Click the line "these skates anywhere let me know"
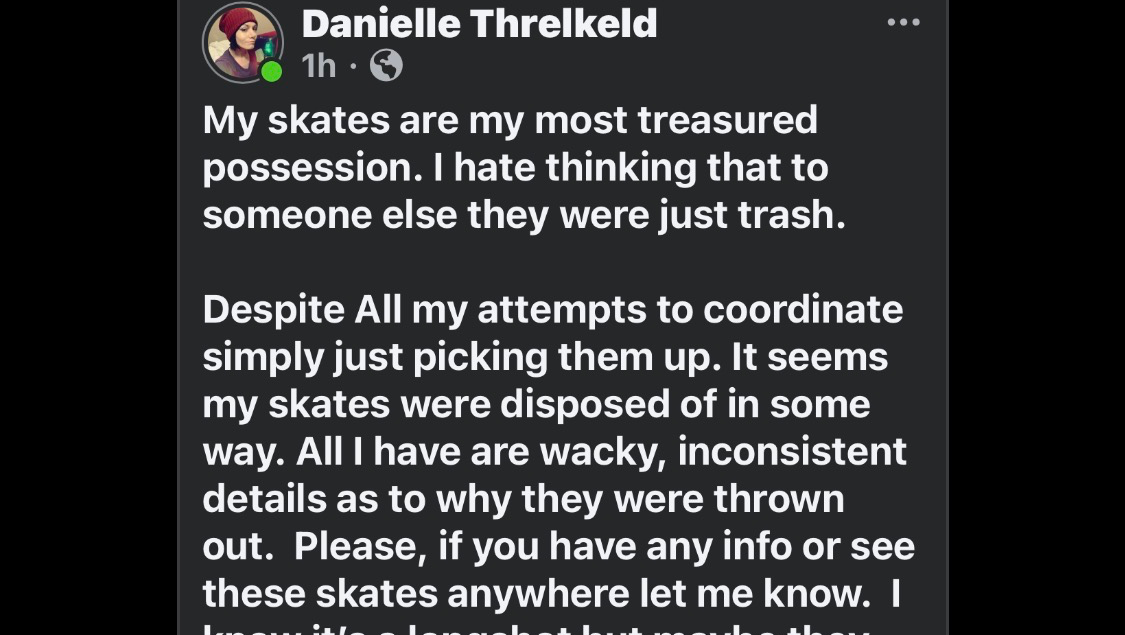 [535, 594]
